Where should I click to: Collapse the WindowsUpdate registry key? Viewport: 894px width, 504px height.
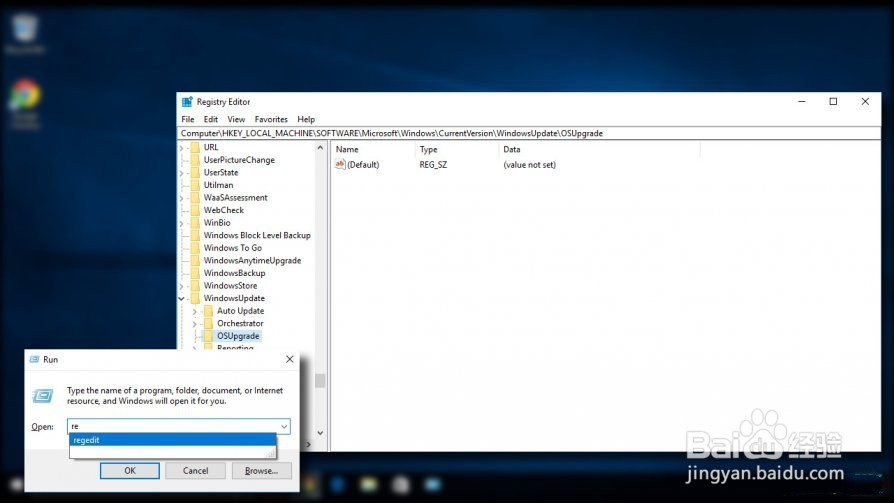point(182,298)
